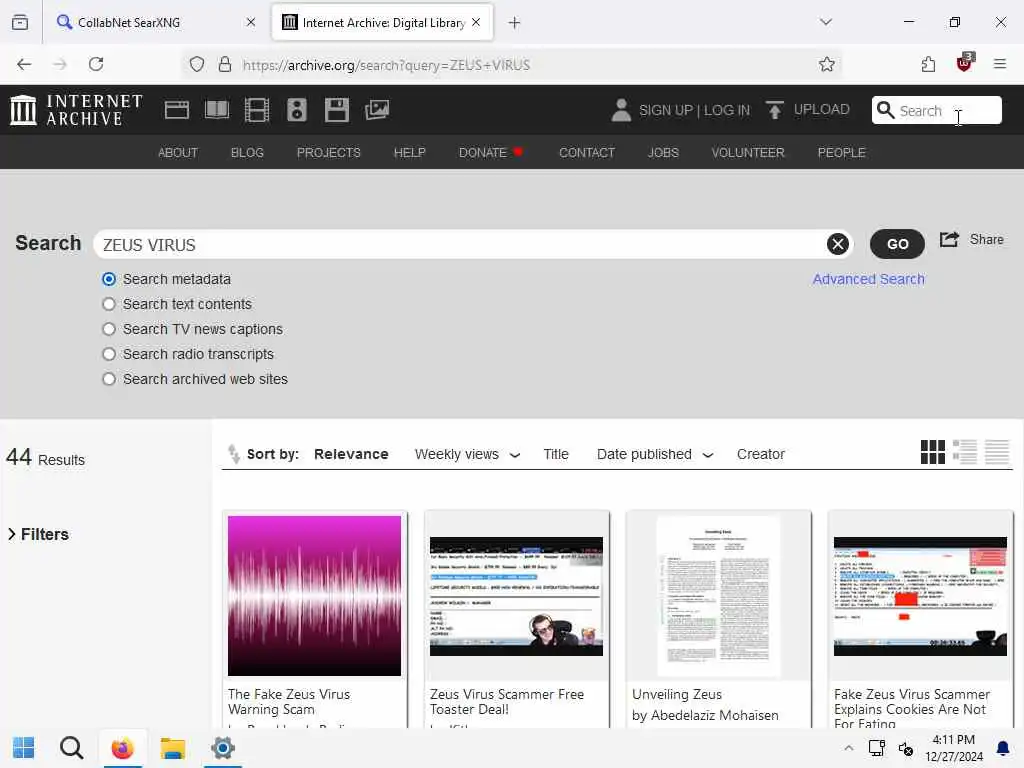Click the GO search button

pos(897,244)
